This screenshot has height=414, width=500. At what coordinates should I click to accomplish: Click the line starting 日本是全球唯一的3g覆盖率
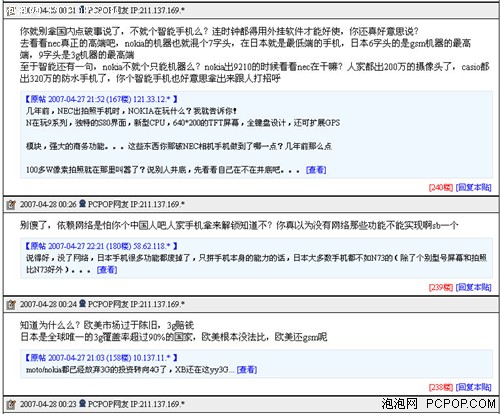pos(173,337)
